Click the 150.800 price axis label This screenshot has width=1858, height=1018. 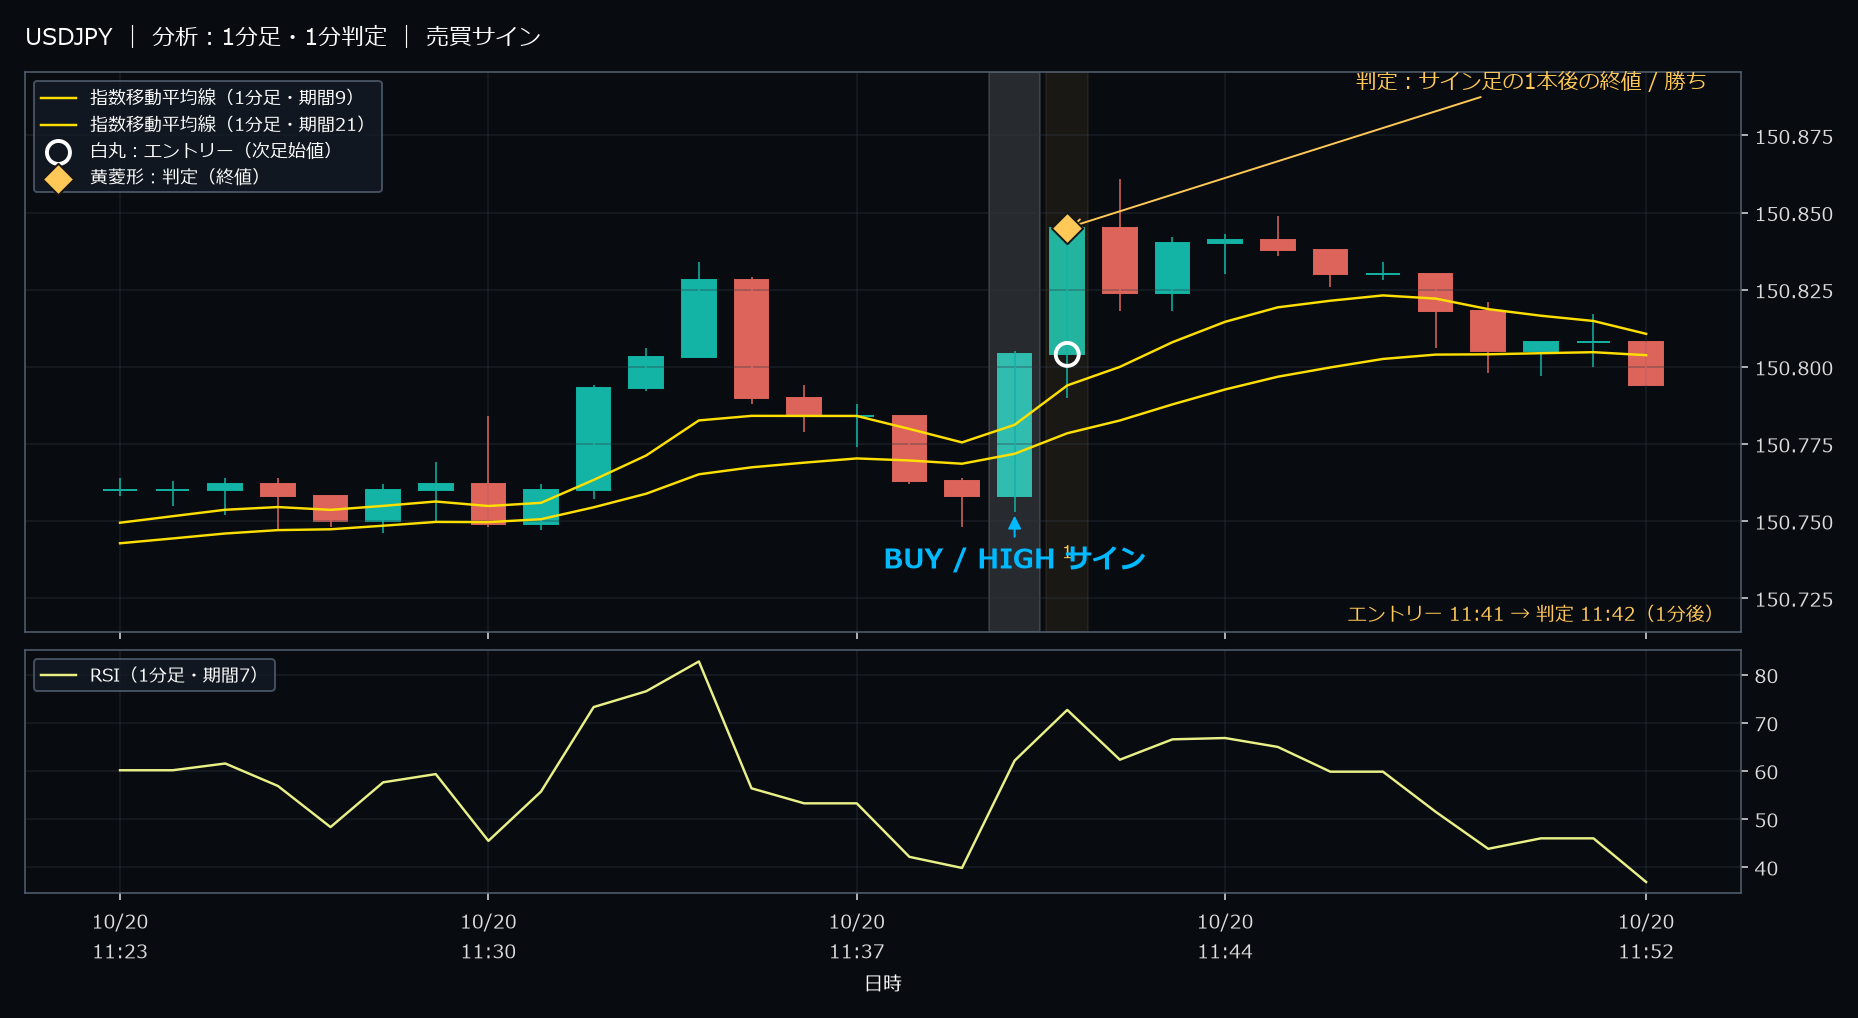[x=1794, y=368]
